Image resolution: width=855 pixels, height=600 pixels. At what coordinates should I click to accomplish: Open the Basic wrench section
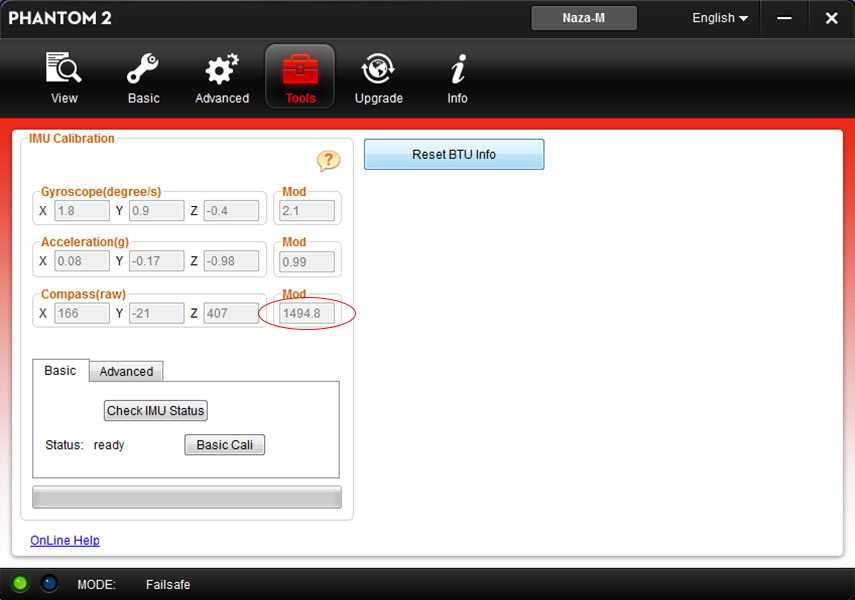click(143, 77)
